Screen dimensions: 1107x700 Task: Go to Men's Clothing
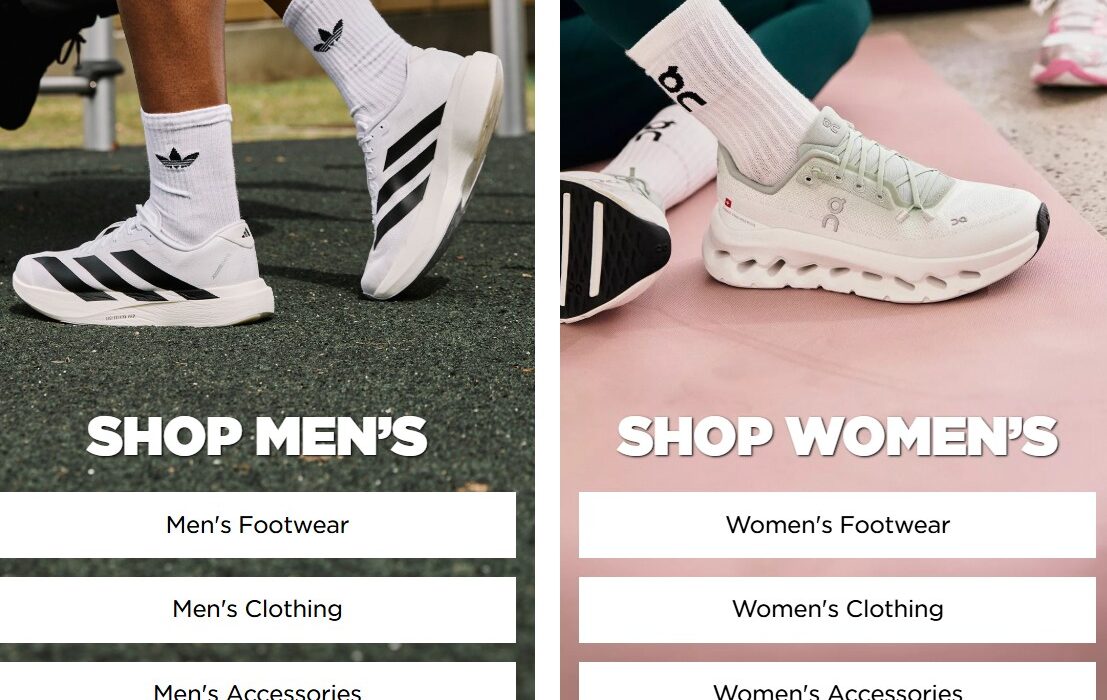click(258, 610)
